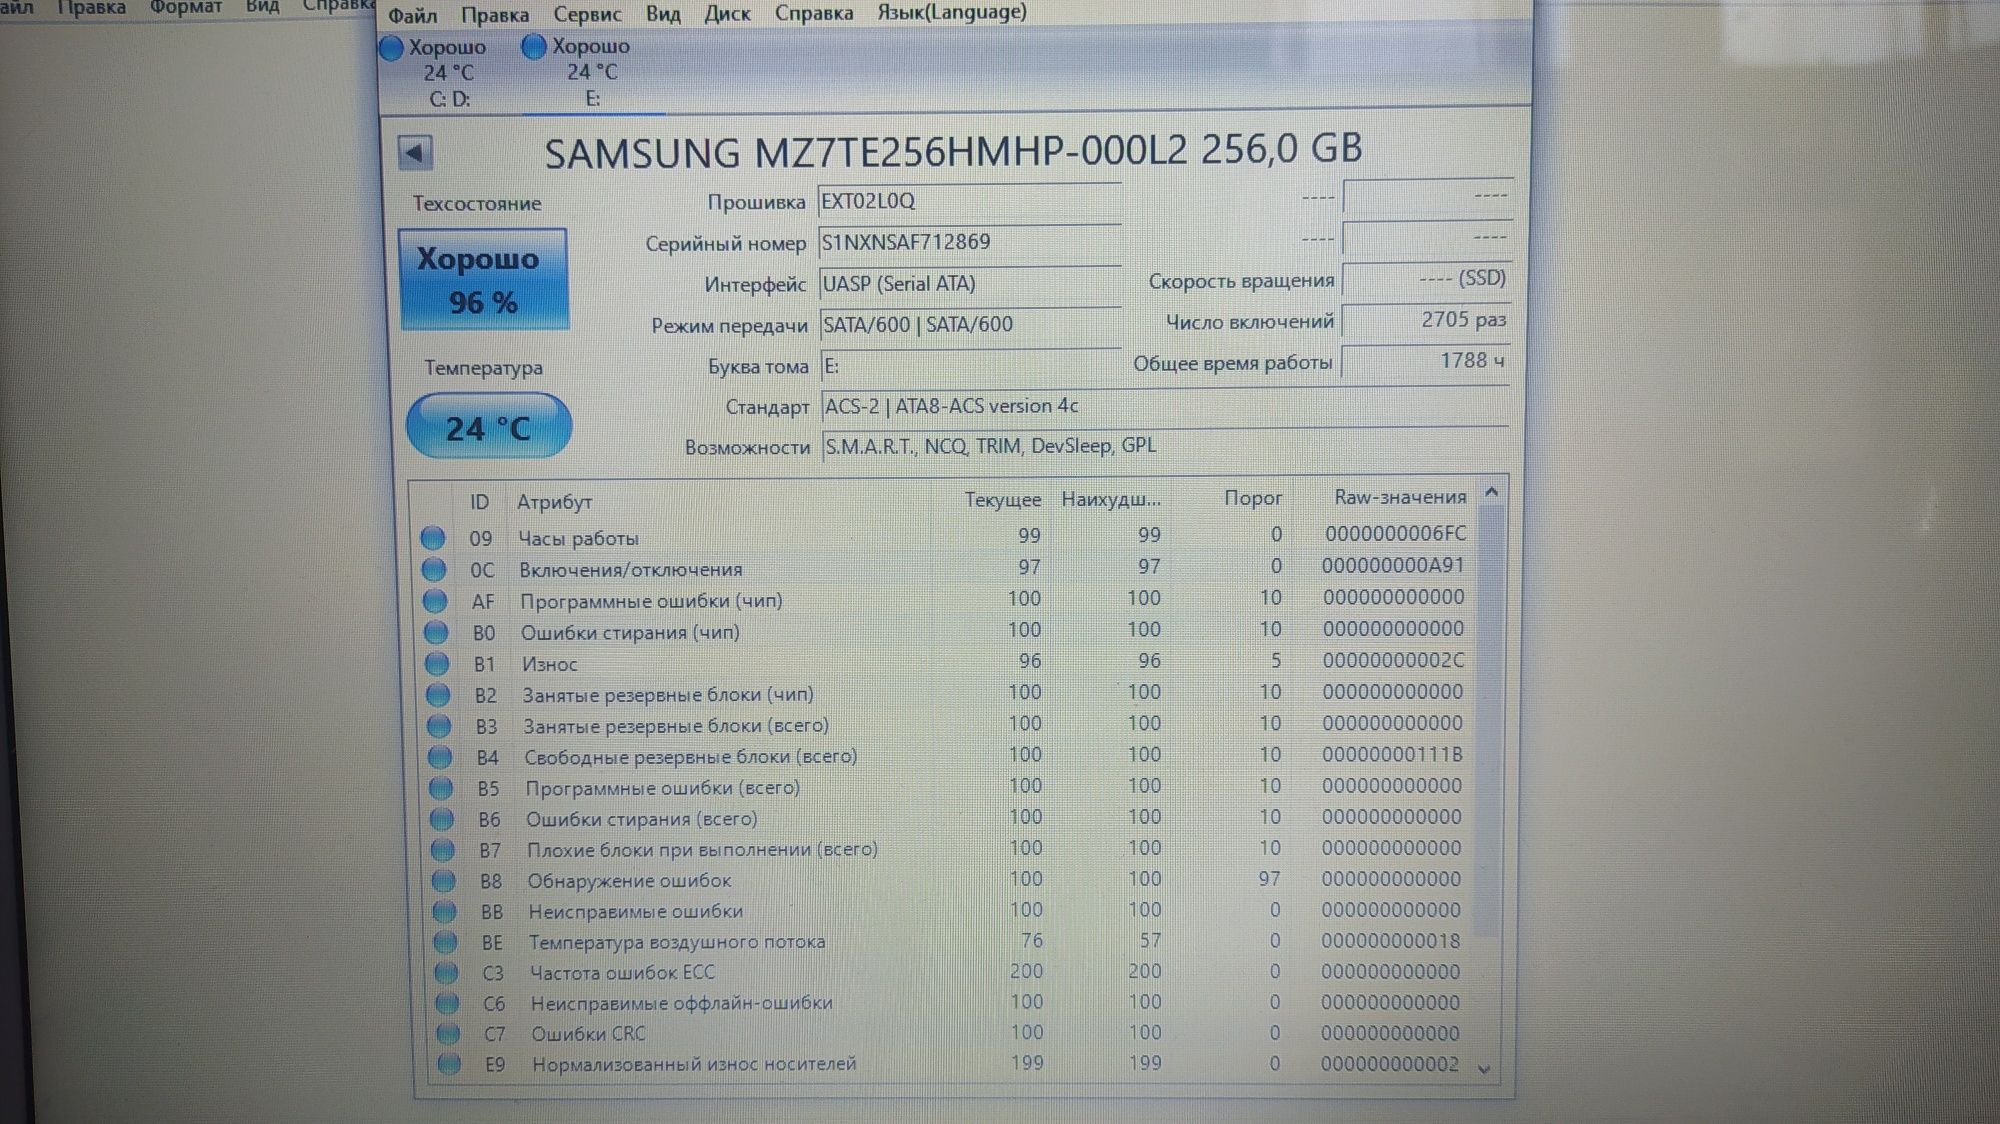Select the Часы работы attribute row

[945, 536]
